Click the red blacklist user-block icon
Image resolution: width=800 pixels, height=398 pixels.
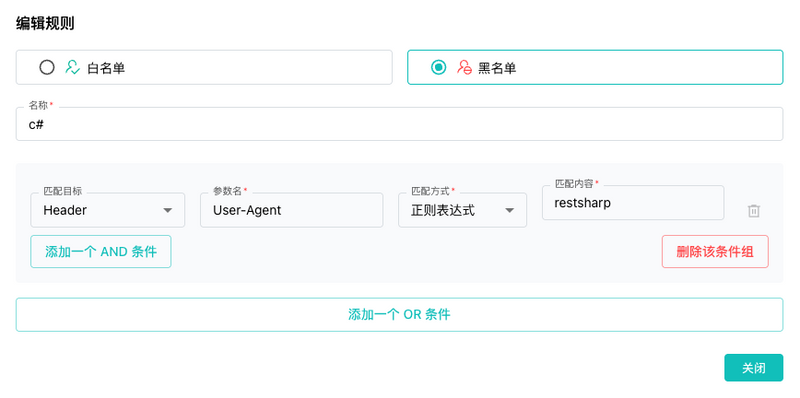coord(464,67)
